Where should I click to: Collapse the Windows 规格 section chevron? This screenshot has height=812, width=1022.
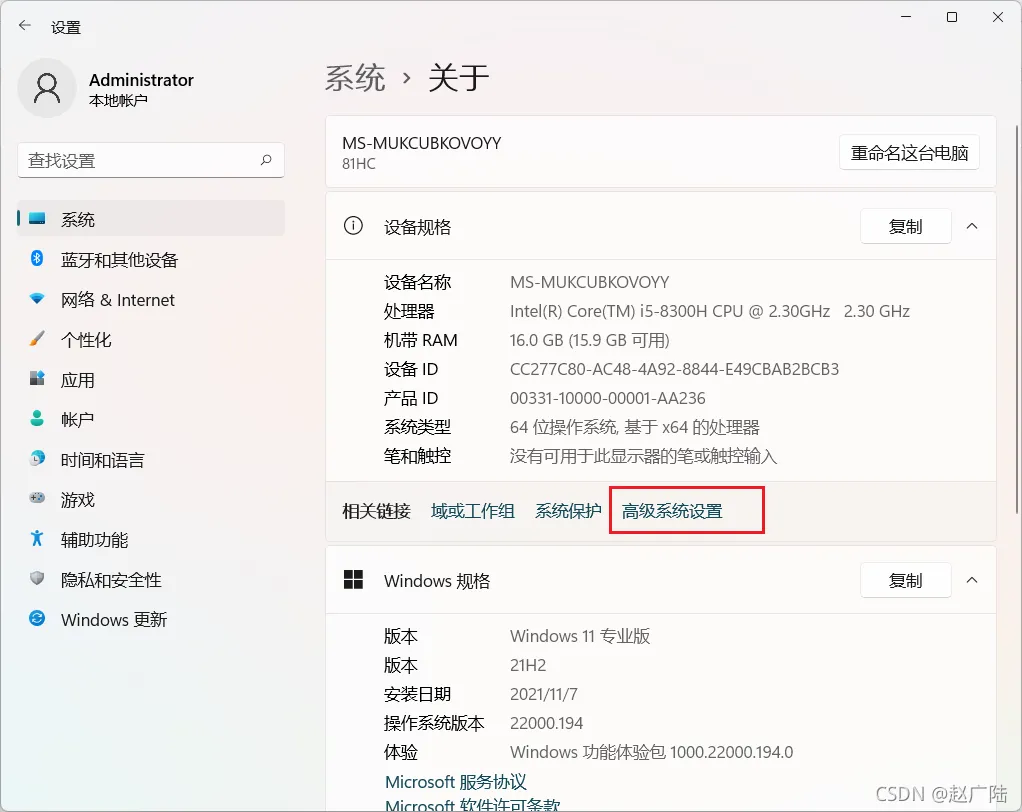click(x=972, y=580)
